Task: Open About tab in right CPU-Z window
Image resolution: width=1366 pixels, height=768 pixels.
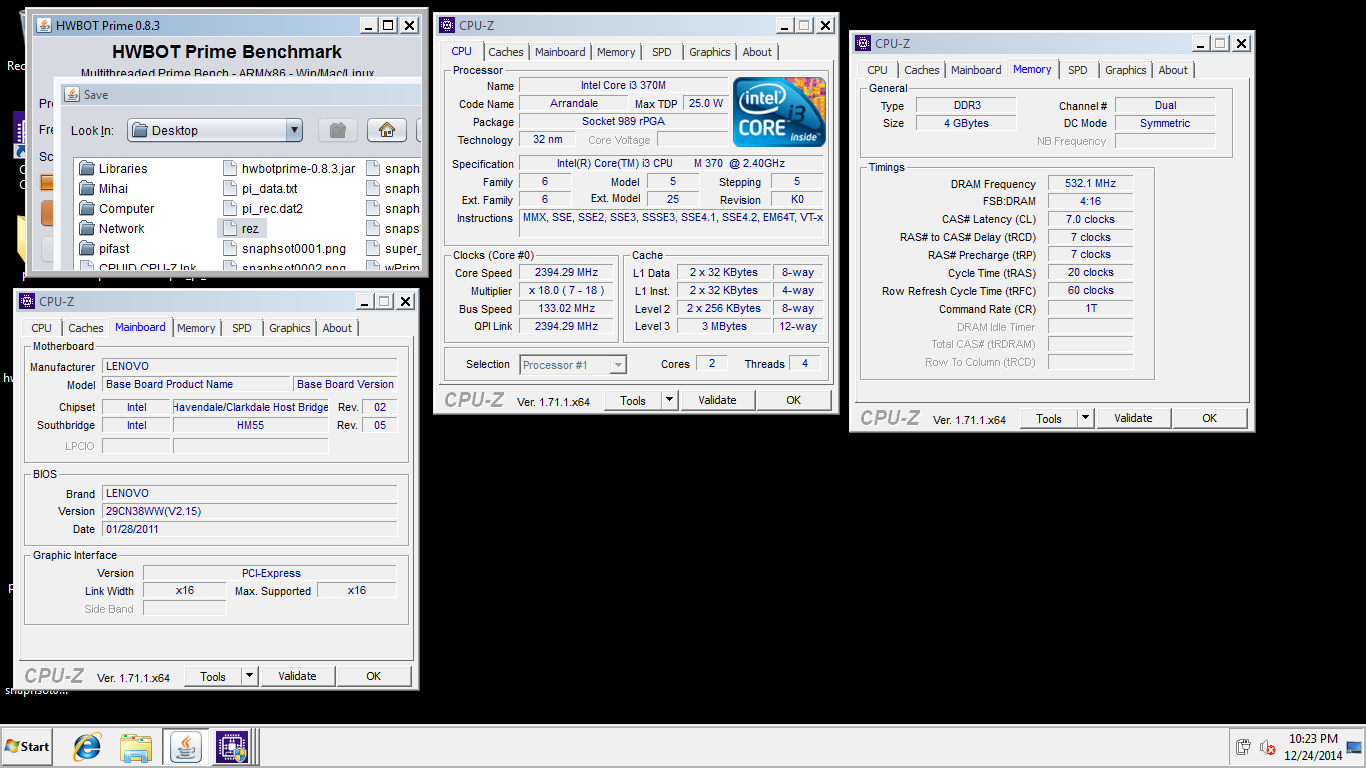Action: click(x=1173, y=70)
